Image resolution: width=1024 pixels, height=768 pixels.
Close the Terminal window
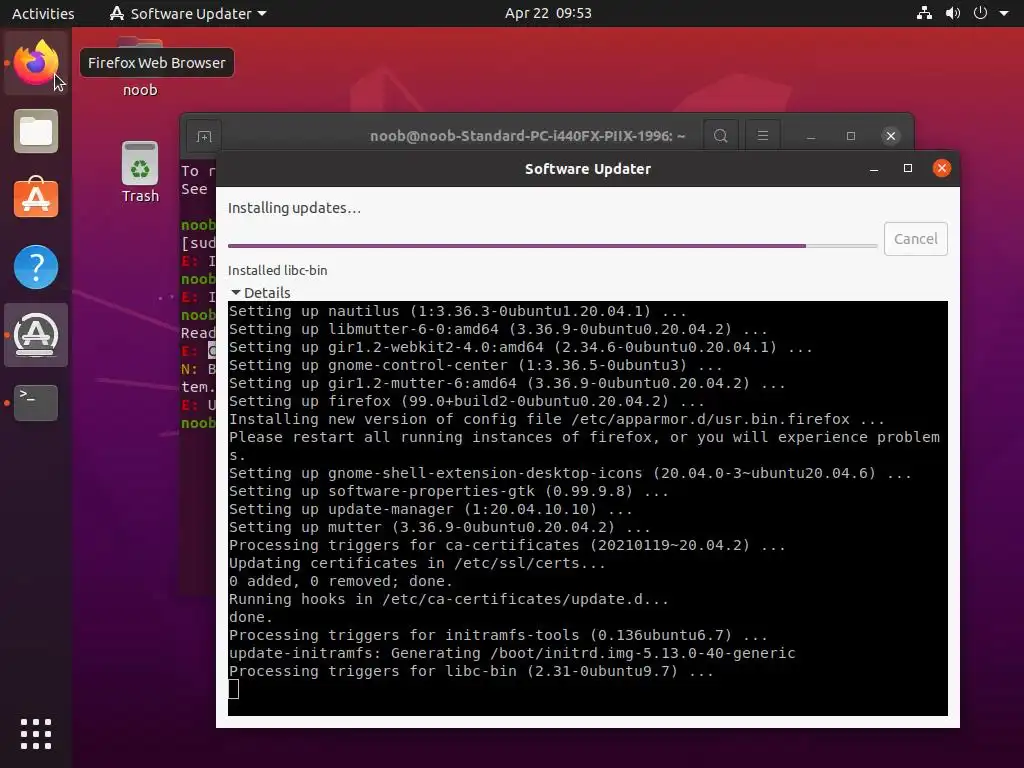tap(891, 136)
